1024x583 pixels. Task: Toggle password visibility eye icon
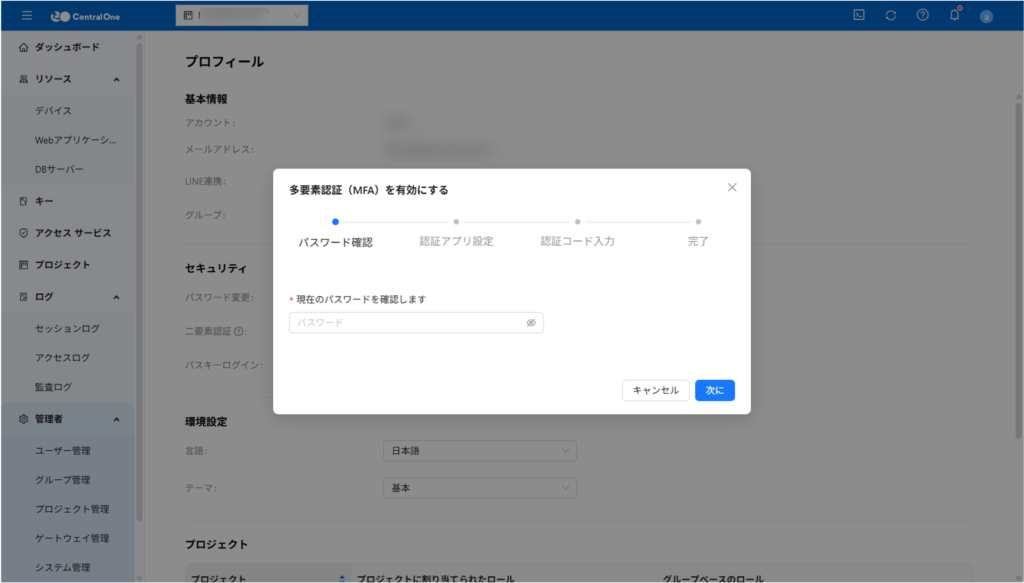point(531,323)
